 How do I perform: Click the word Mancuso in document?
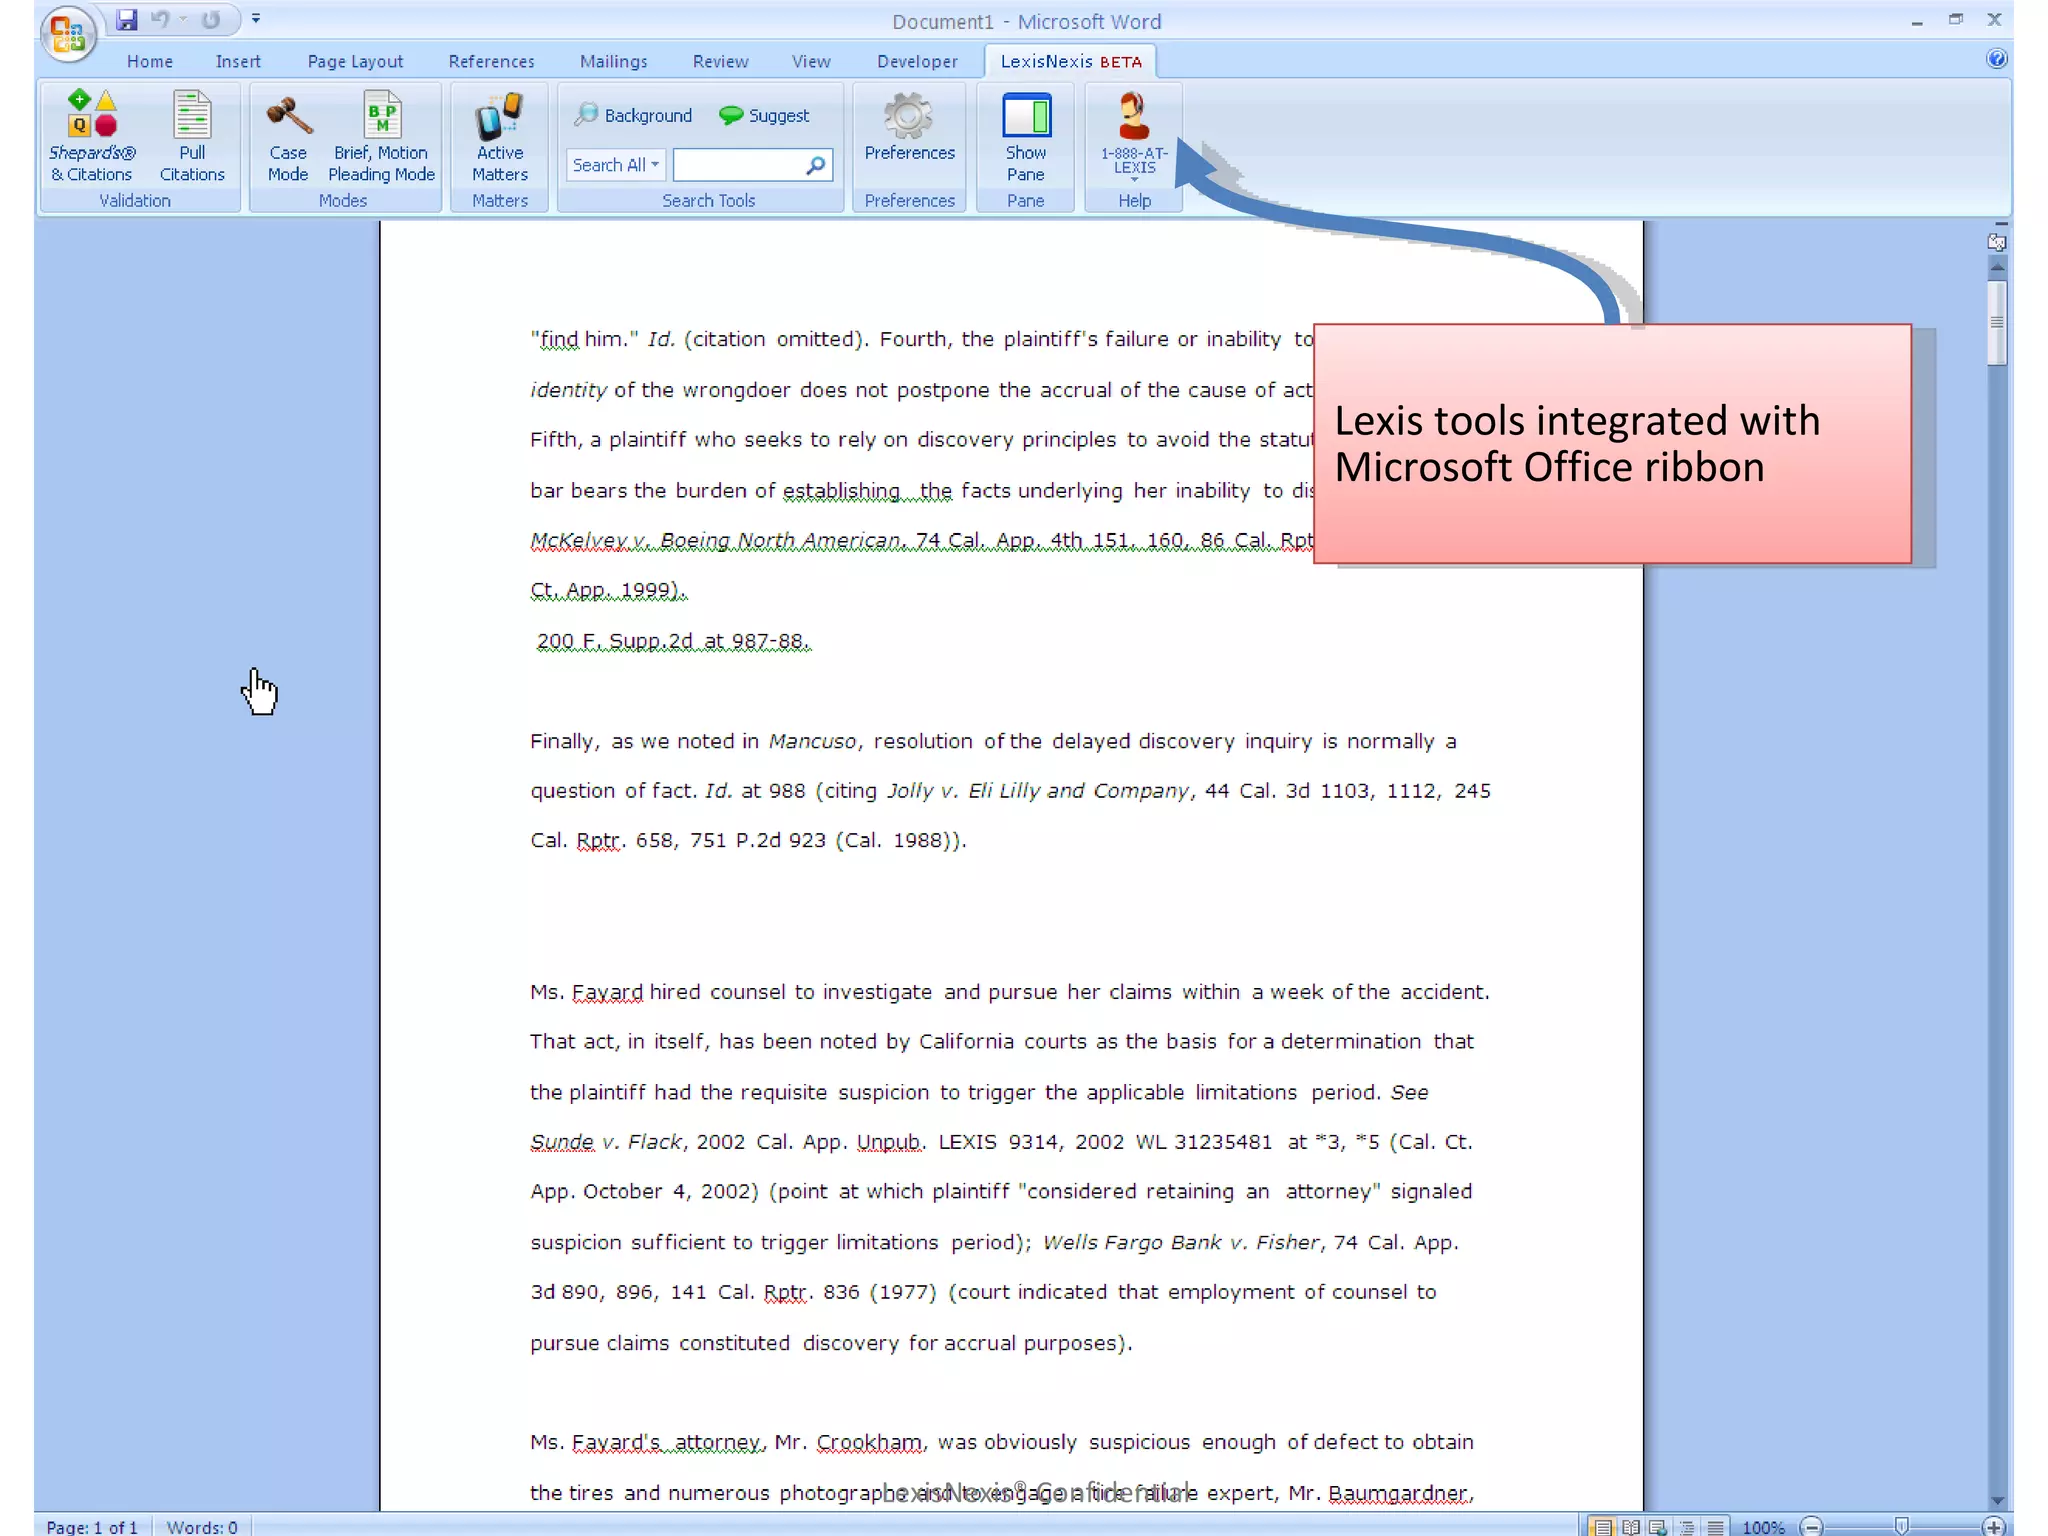click(x=812, y=741)
